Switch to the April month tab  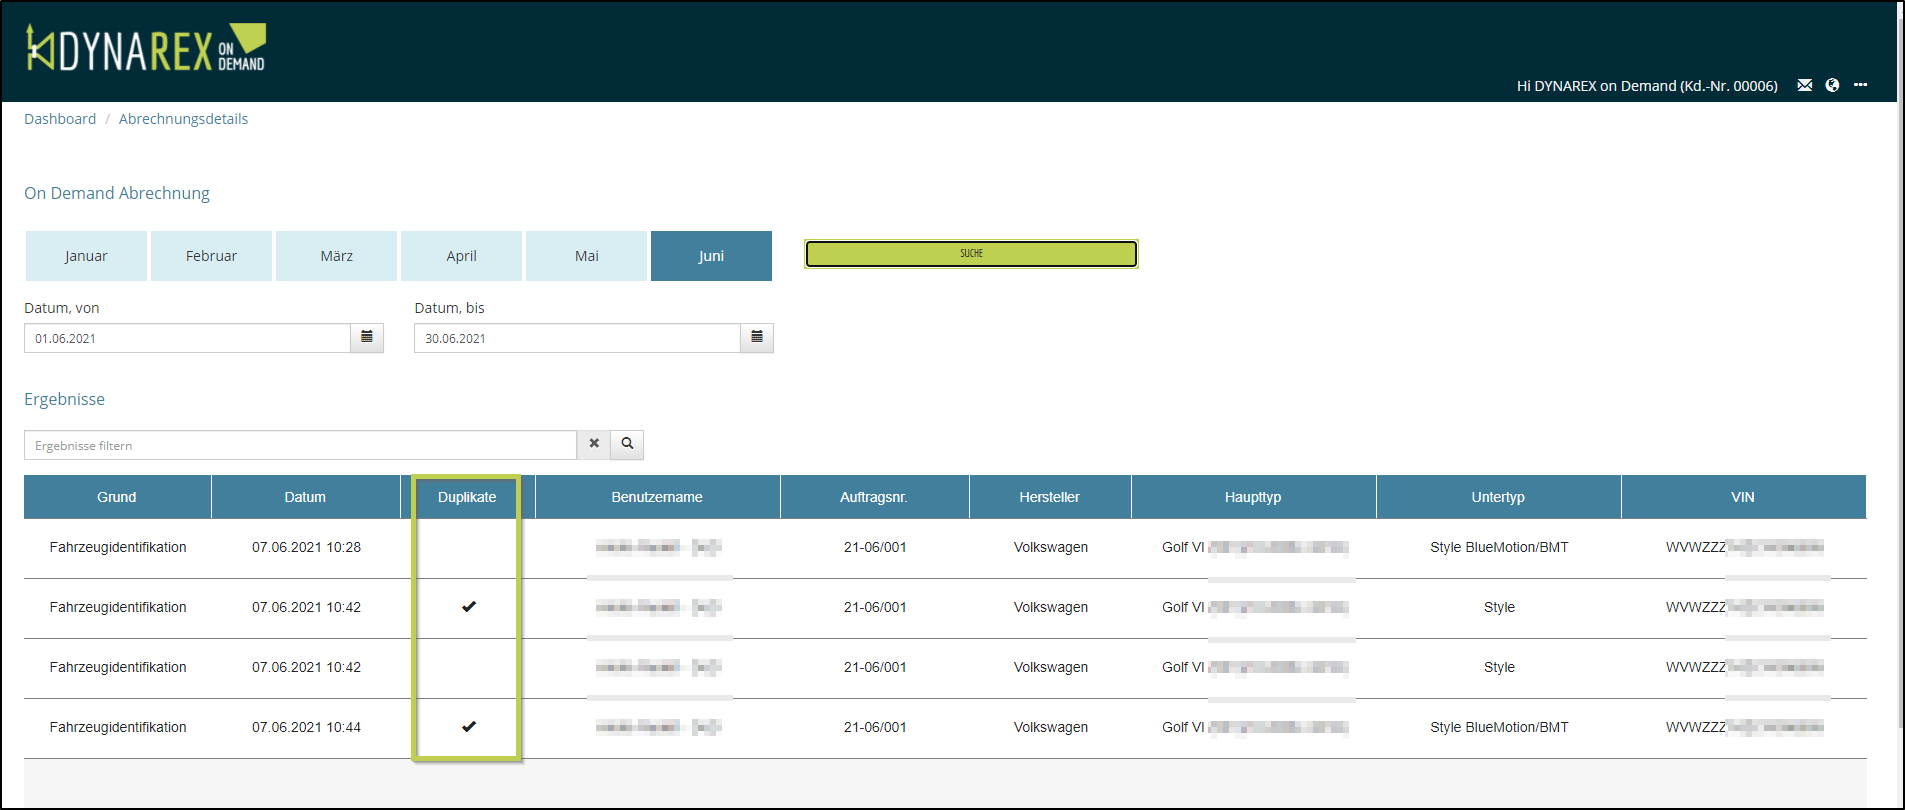click(x=461, y=256)
